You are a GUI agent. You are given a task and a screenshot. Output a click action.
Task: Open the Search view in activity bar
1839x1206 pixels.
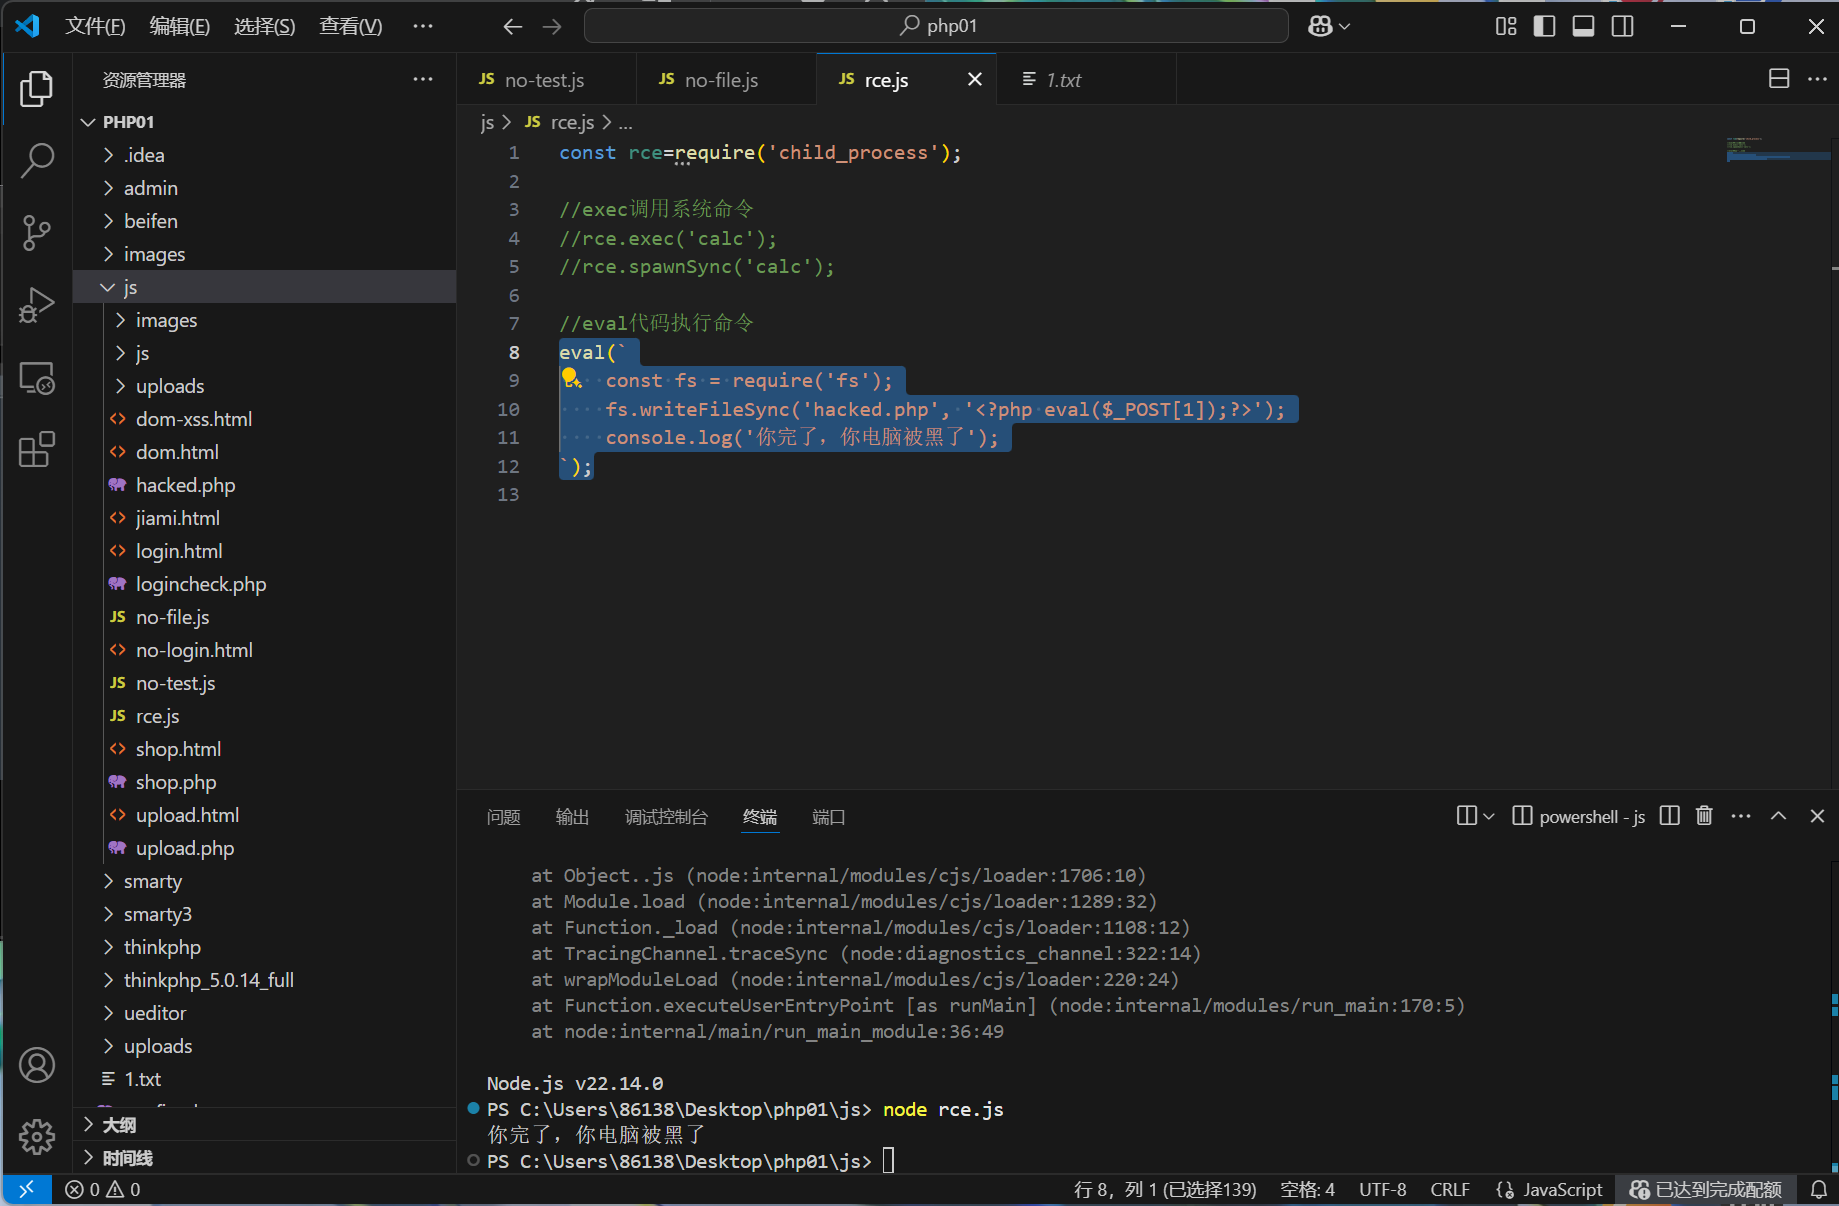pos(37,161)
